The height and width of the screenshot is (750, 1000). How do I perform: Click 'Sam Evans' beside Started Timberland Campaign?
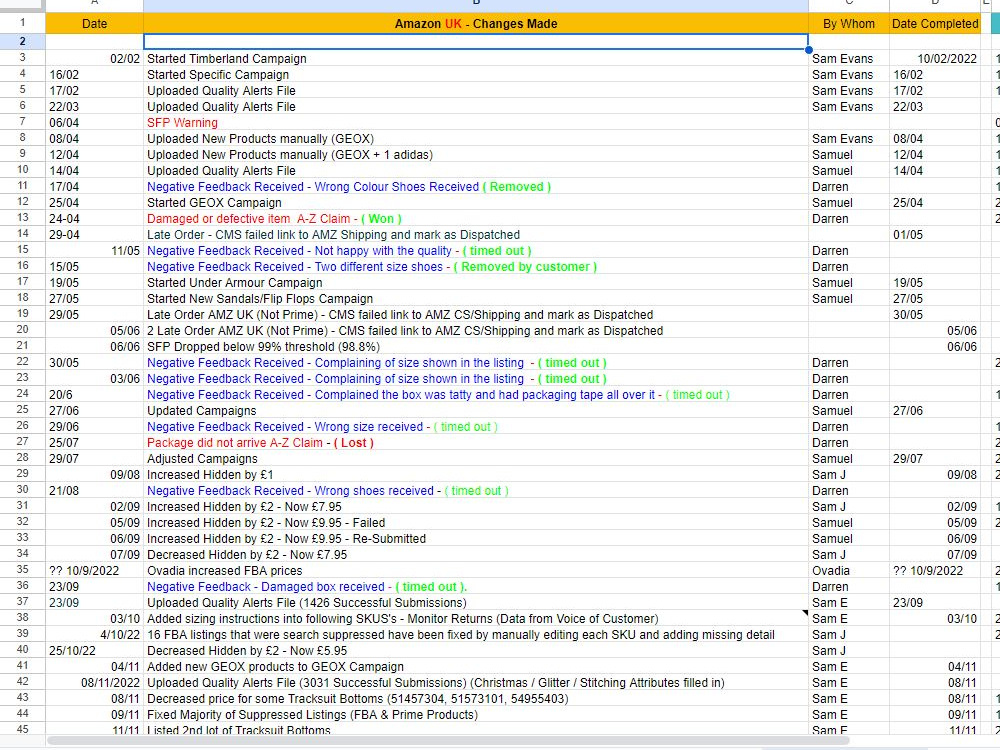click(x=849, y=59)
